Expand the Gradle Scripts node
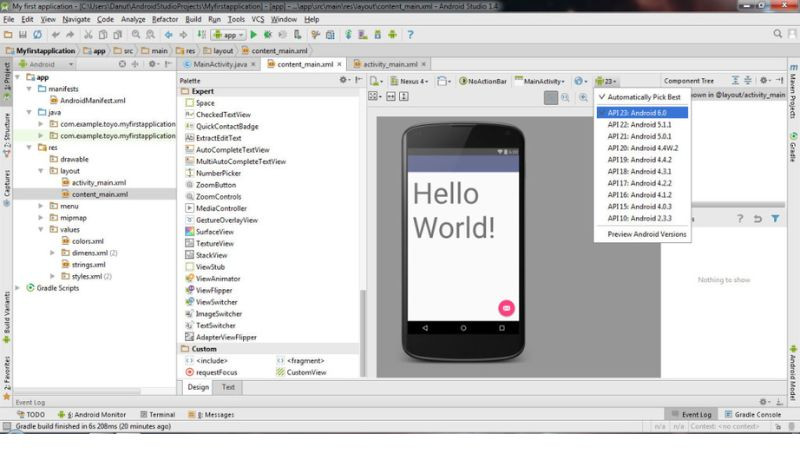 pos(18,288)
